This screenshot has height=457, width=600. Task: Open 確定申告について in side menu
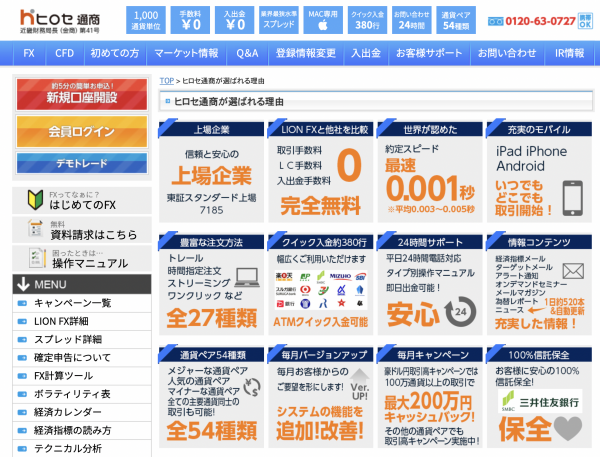(82, 357)
